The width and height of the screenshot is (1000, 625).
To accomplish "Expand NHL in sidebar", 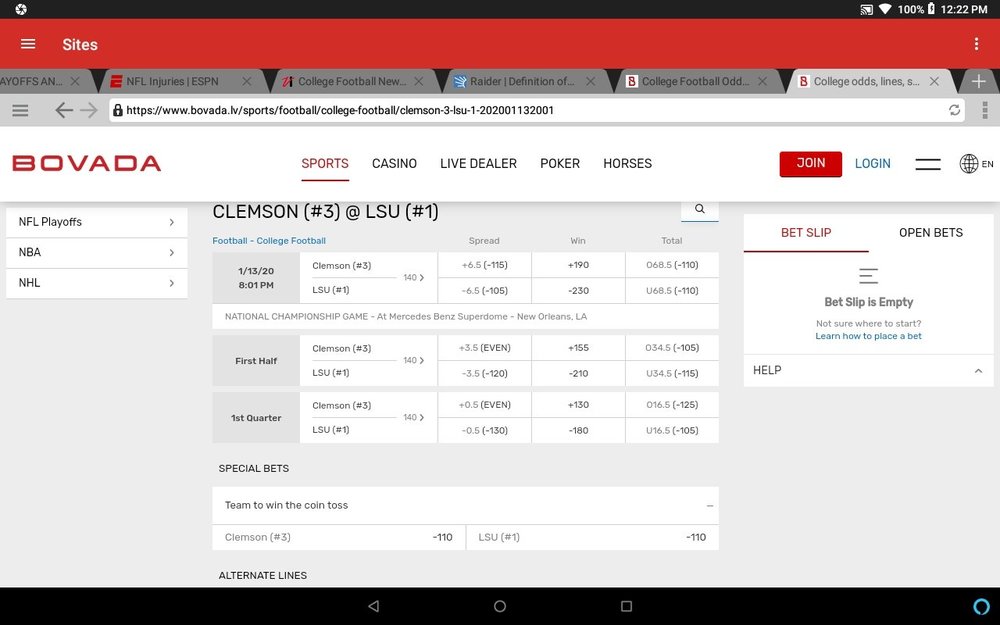I will [97, 283].
